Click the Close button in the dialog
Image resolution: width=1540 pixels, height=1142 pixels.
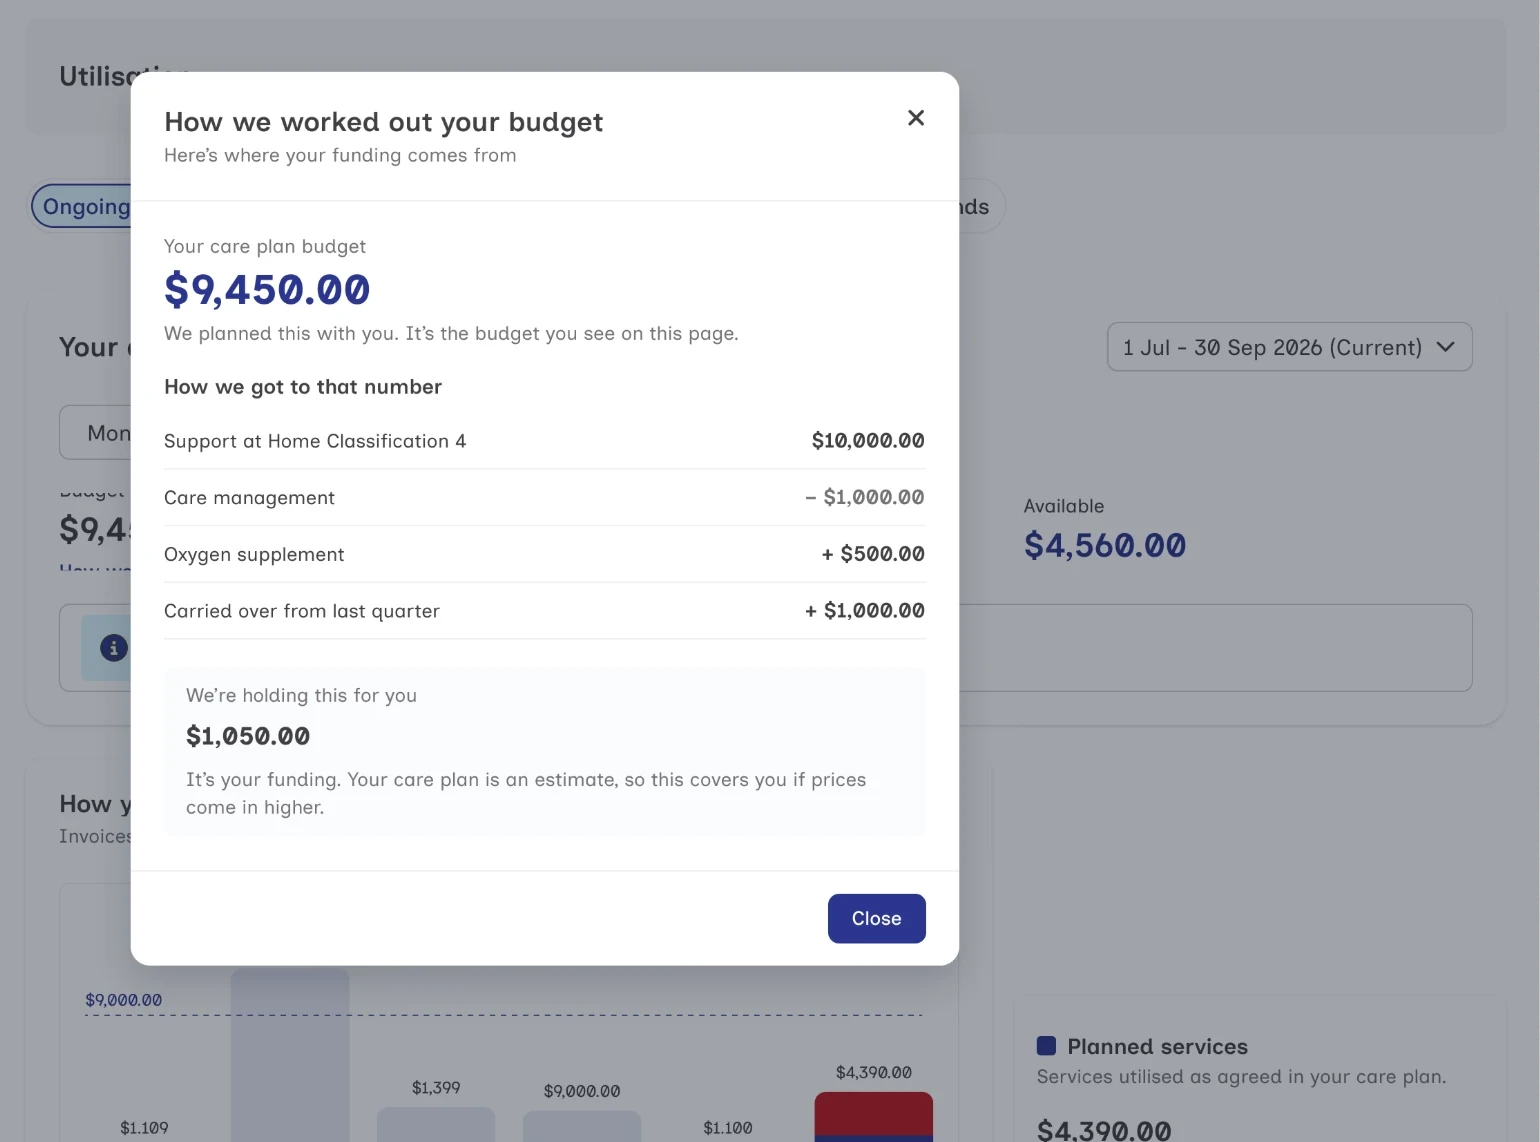(877, 918)
